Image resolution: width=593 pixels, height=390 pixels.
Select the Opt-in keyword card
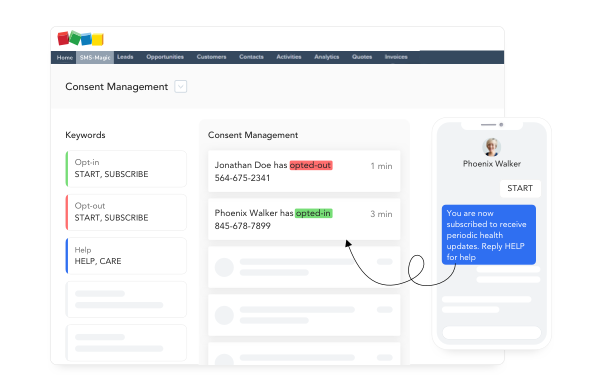126,168
